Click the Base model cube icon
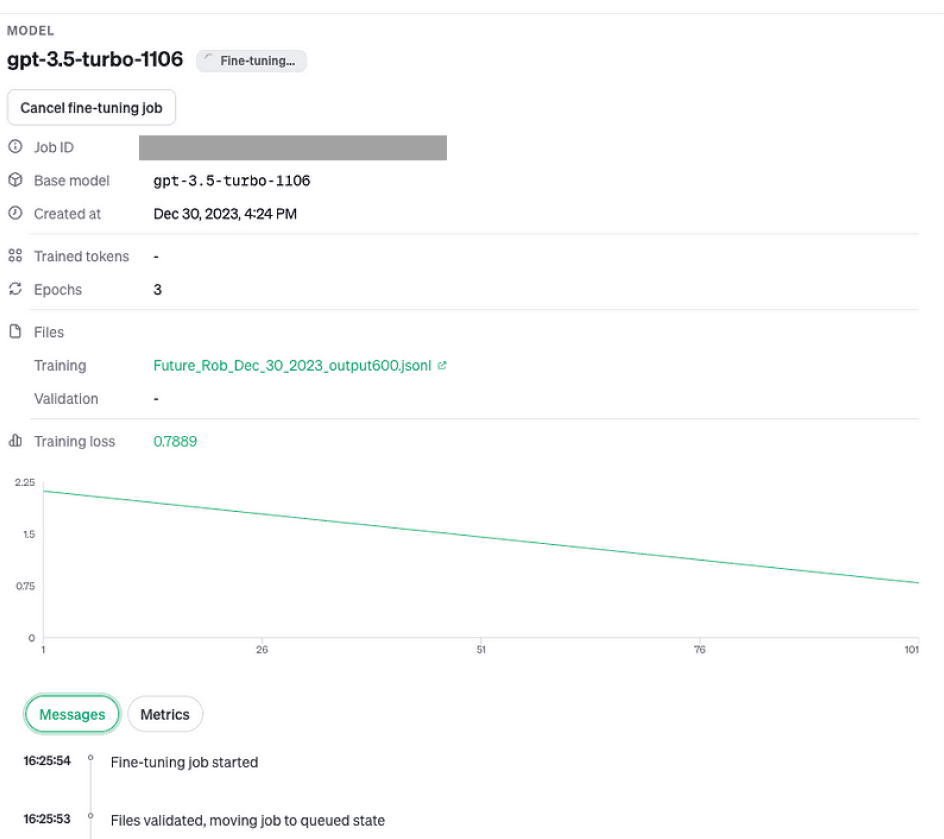The image size is (944, 839). pyautogui.click(x=15, y=180)
